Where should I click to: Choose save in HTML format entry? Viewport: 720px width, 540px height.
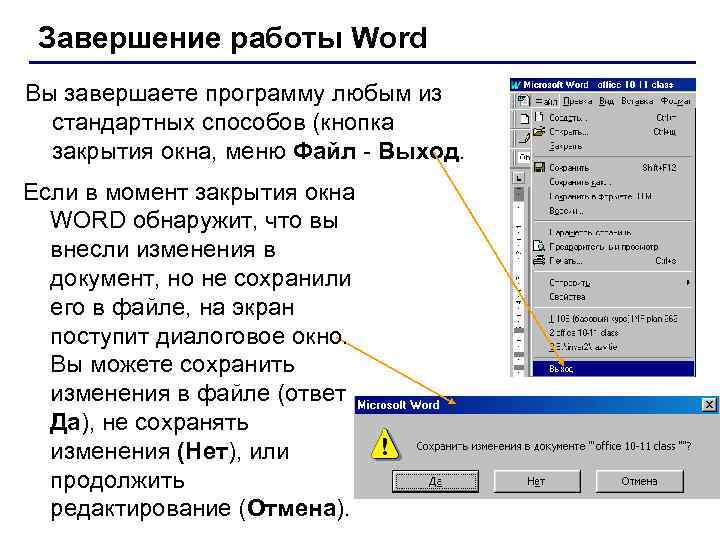613,197
